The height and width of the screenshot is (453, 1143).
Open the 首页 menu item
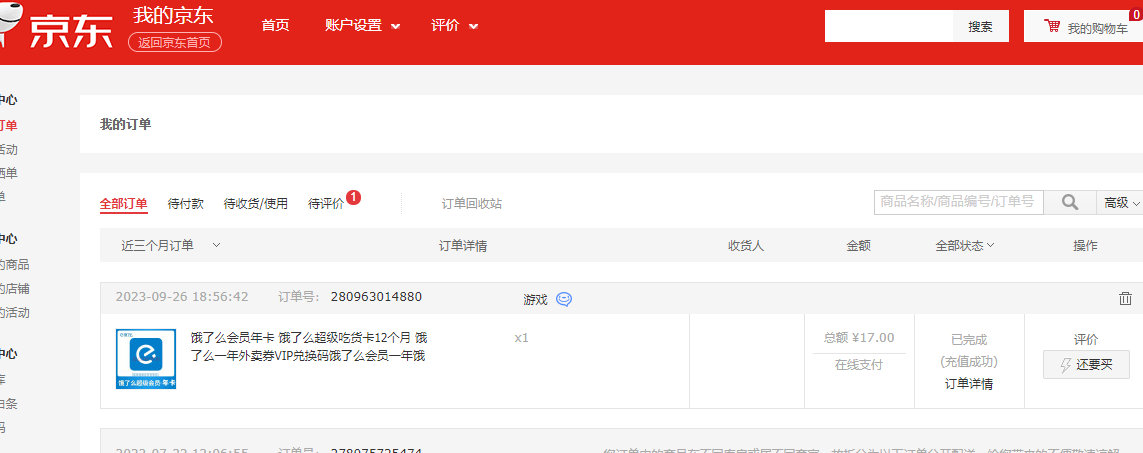[276, 25]
